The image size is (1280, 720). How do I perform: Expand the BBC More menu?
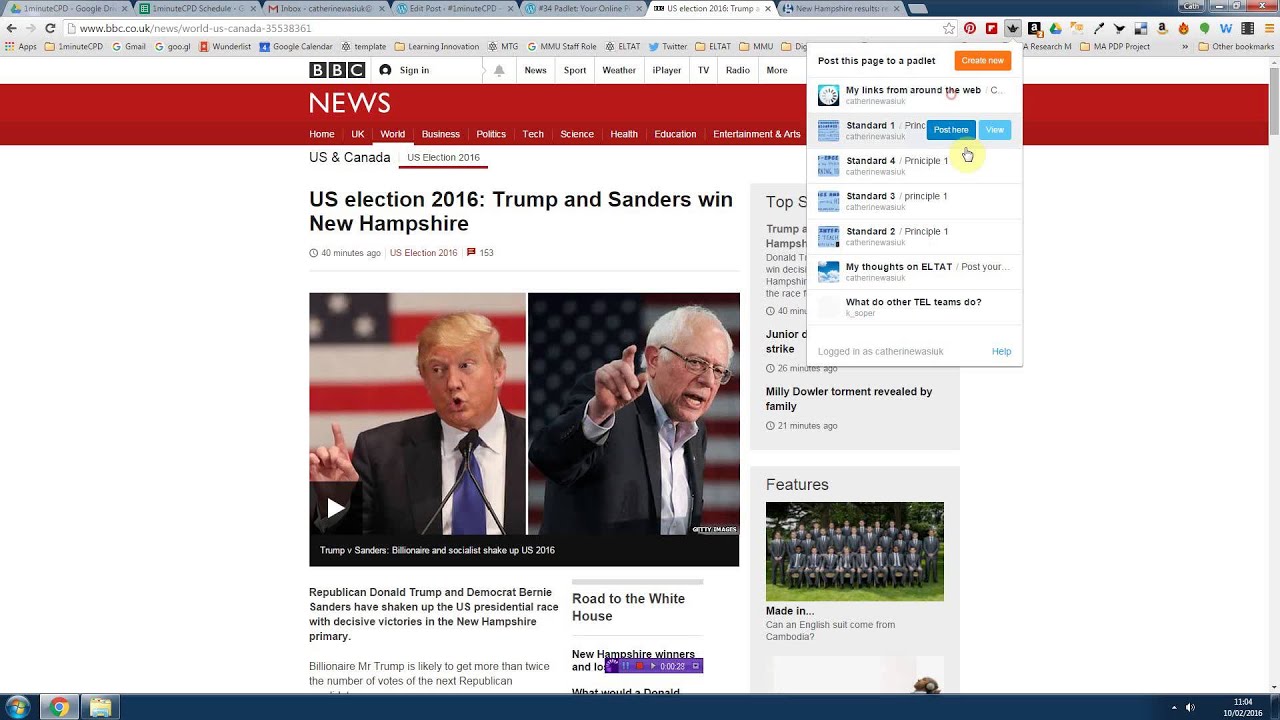pos(777,70)
